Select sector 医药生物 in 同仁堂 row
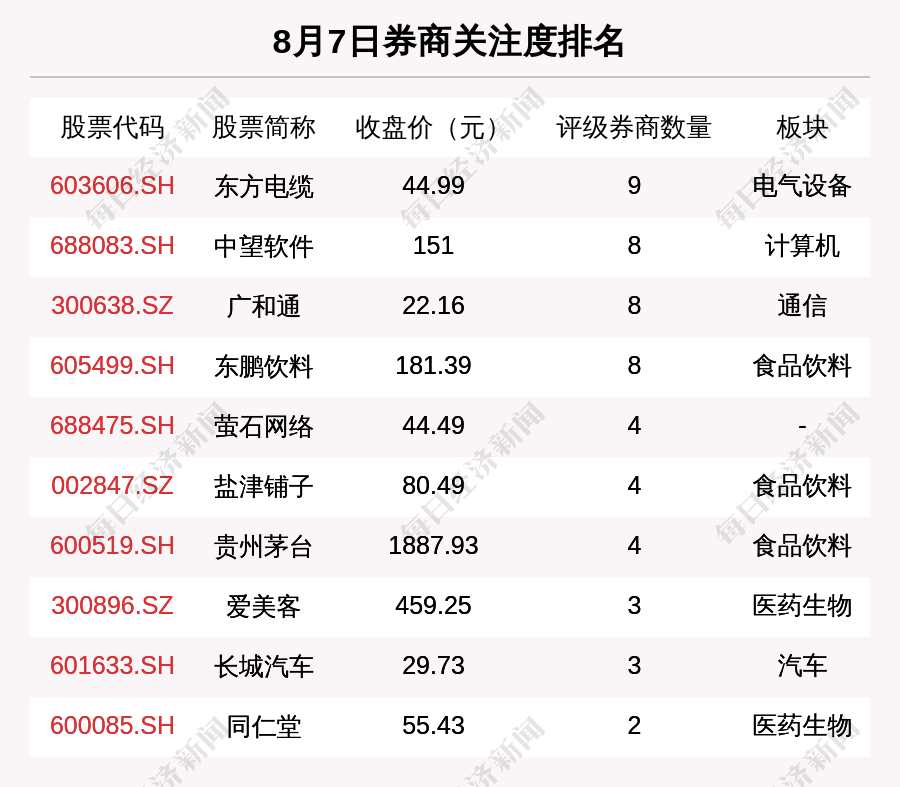Image resolution: width=900 pixels, height=787 pixels. (x=802, y=726)
